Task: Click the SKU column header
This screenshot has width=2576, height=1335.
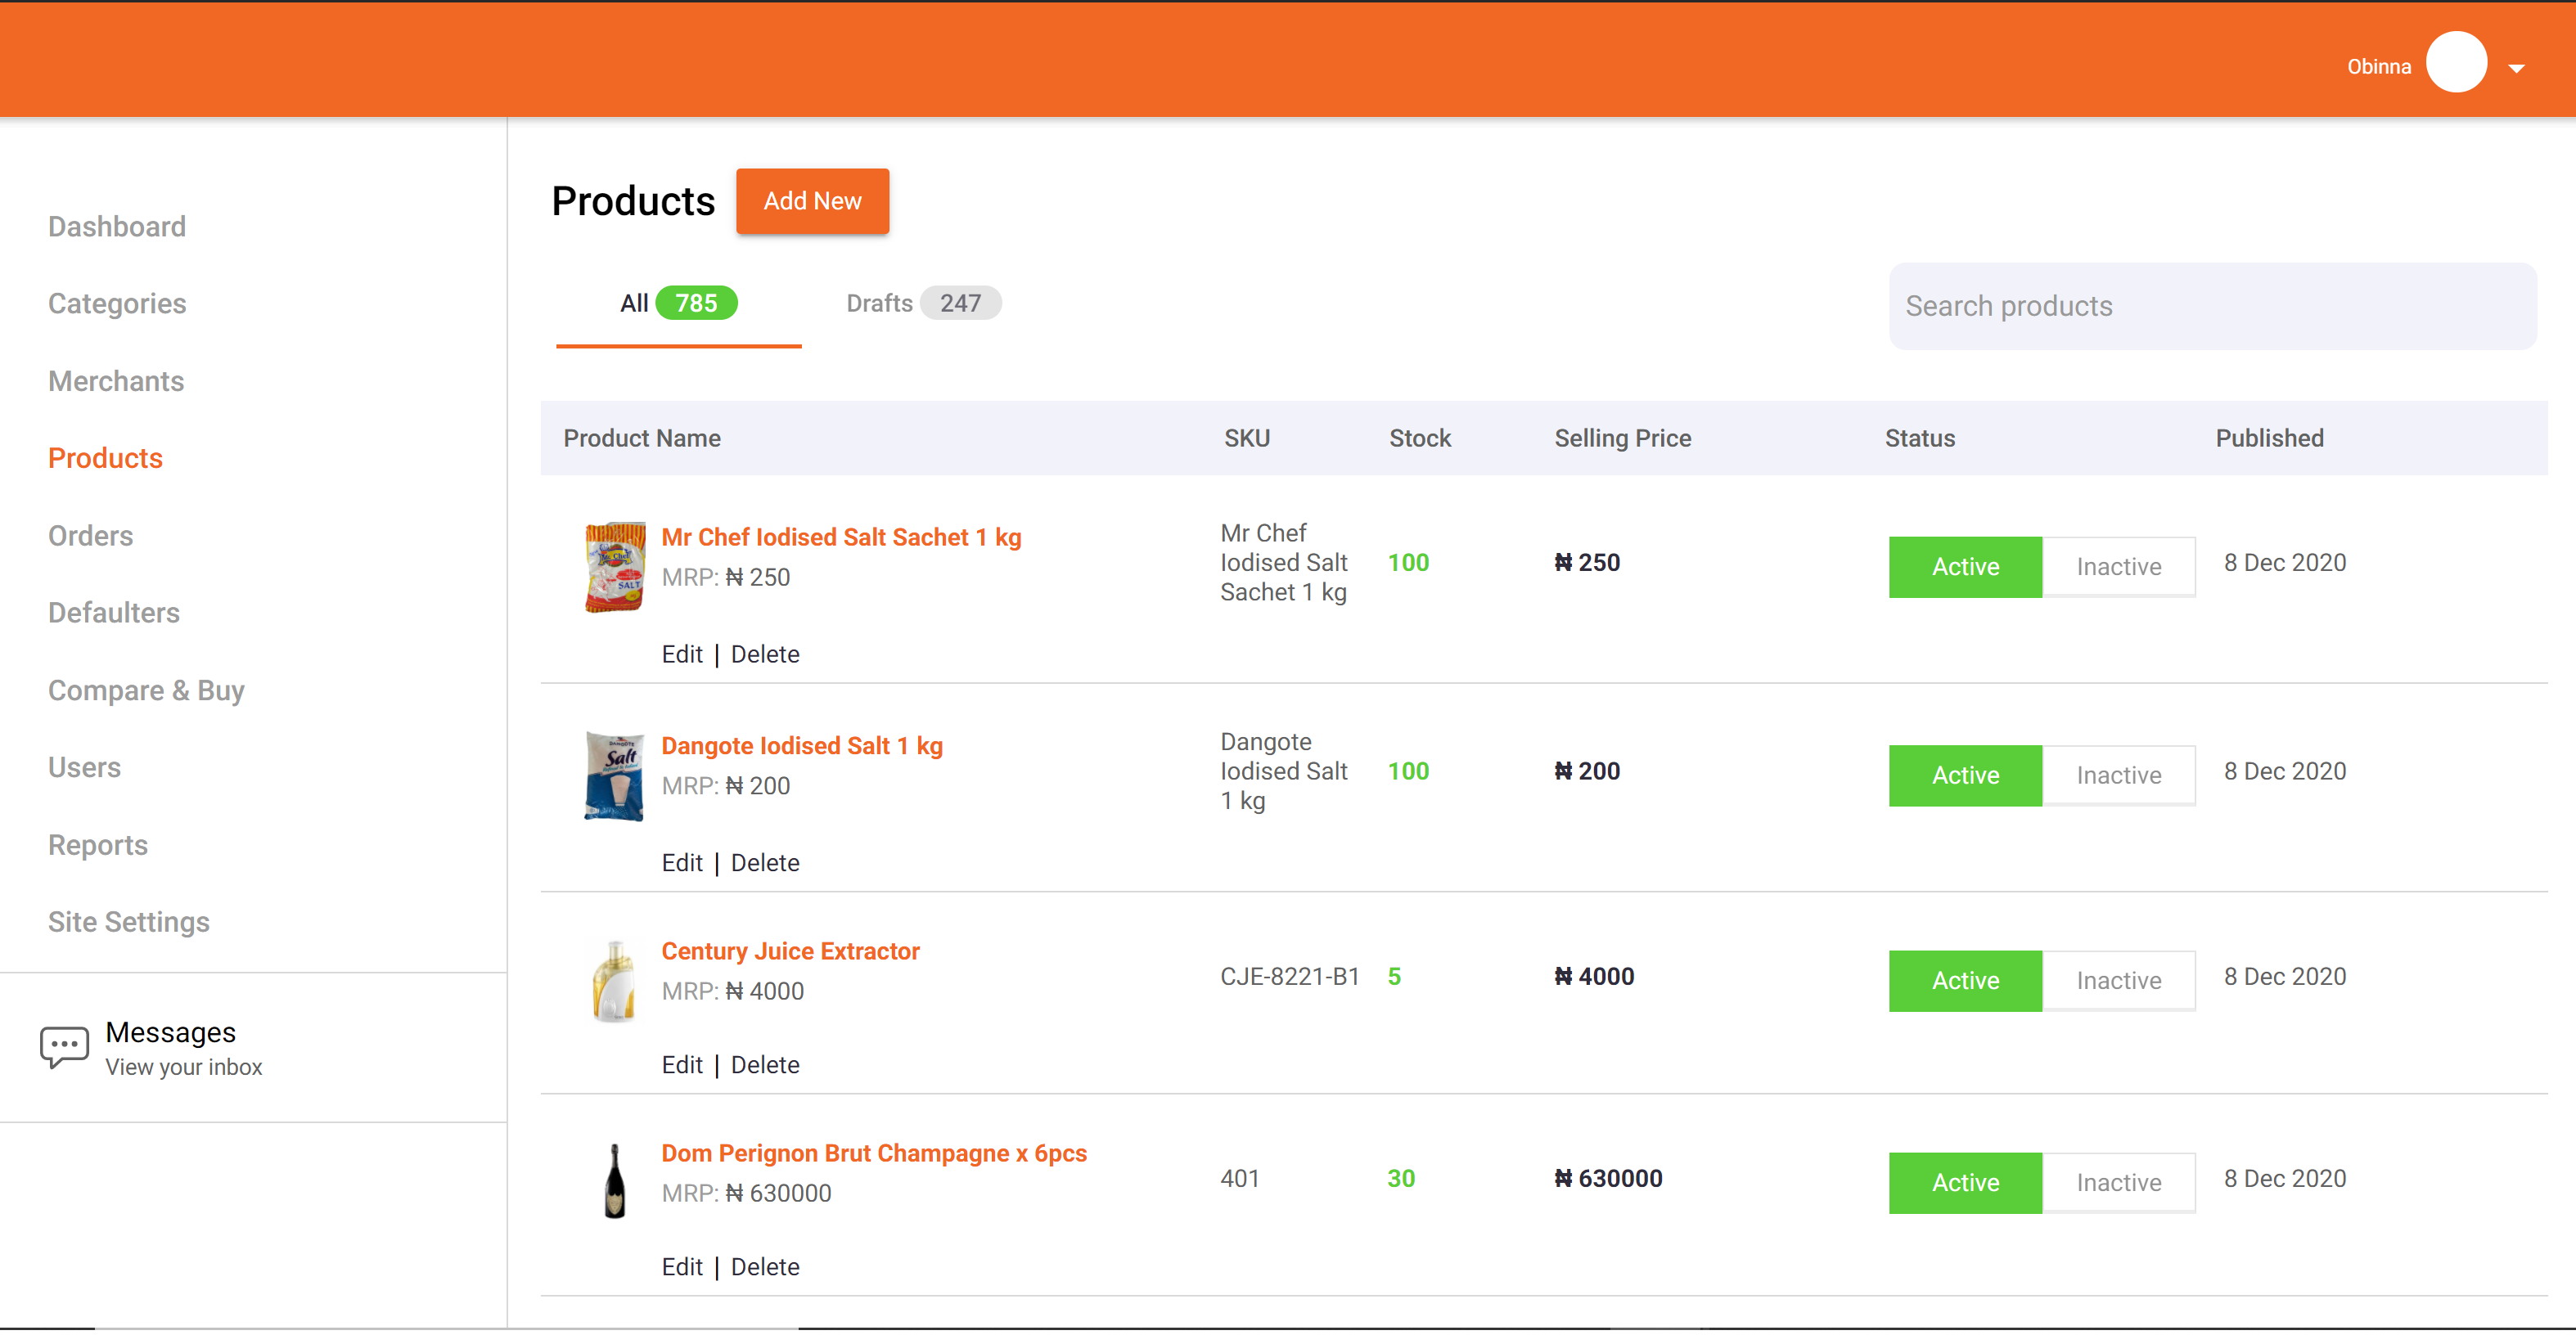Action: [x=1247, y=438]
